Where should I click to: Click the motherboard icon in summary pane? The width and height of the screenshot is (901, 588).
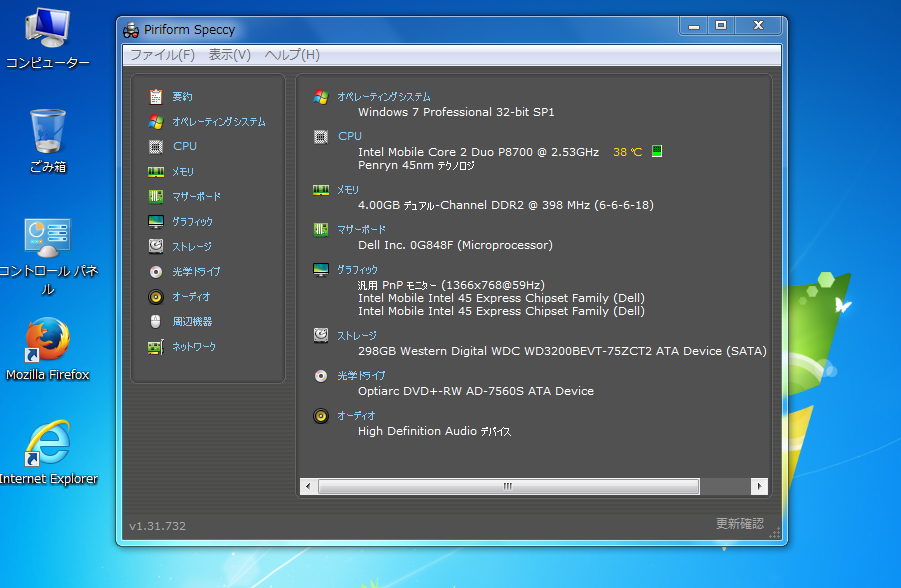click(x=321, y=230)
